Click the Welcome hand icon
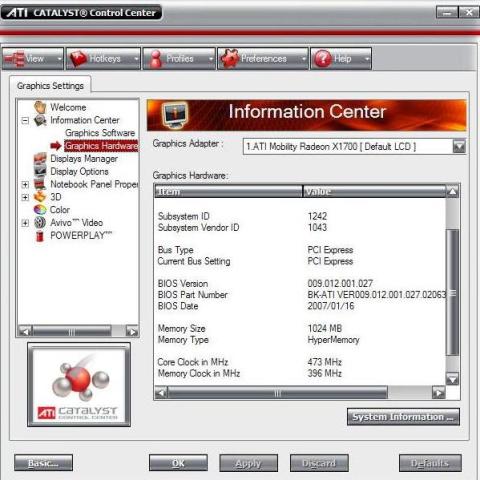The image size is (480, 480). pyautogui.click(x=40, y=107)
